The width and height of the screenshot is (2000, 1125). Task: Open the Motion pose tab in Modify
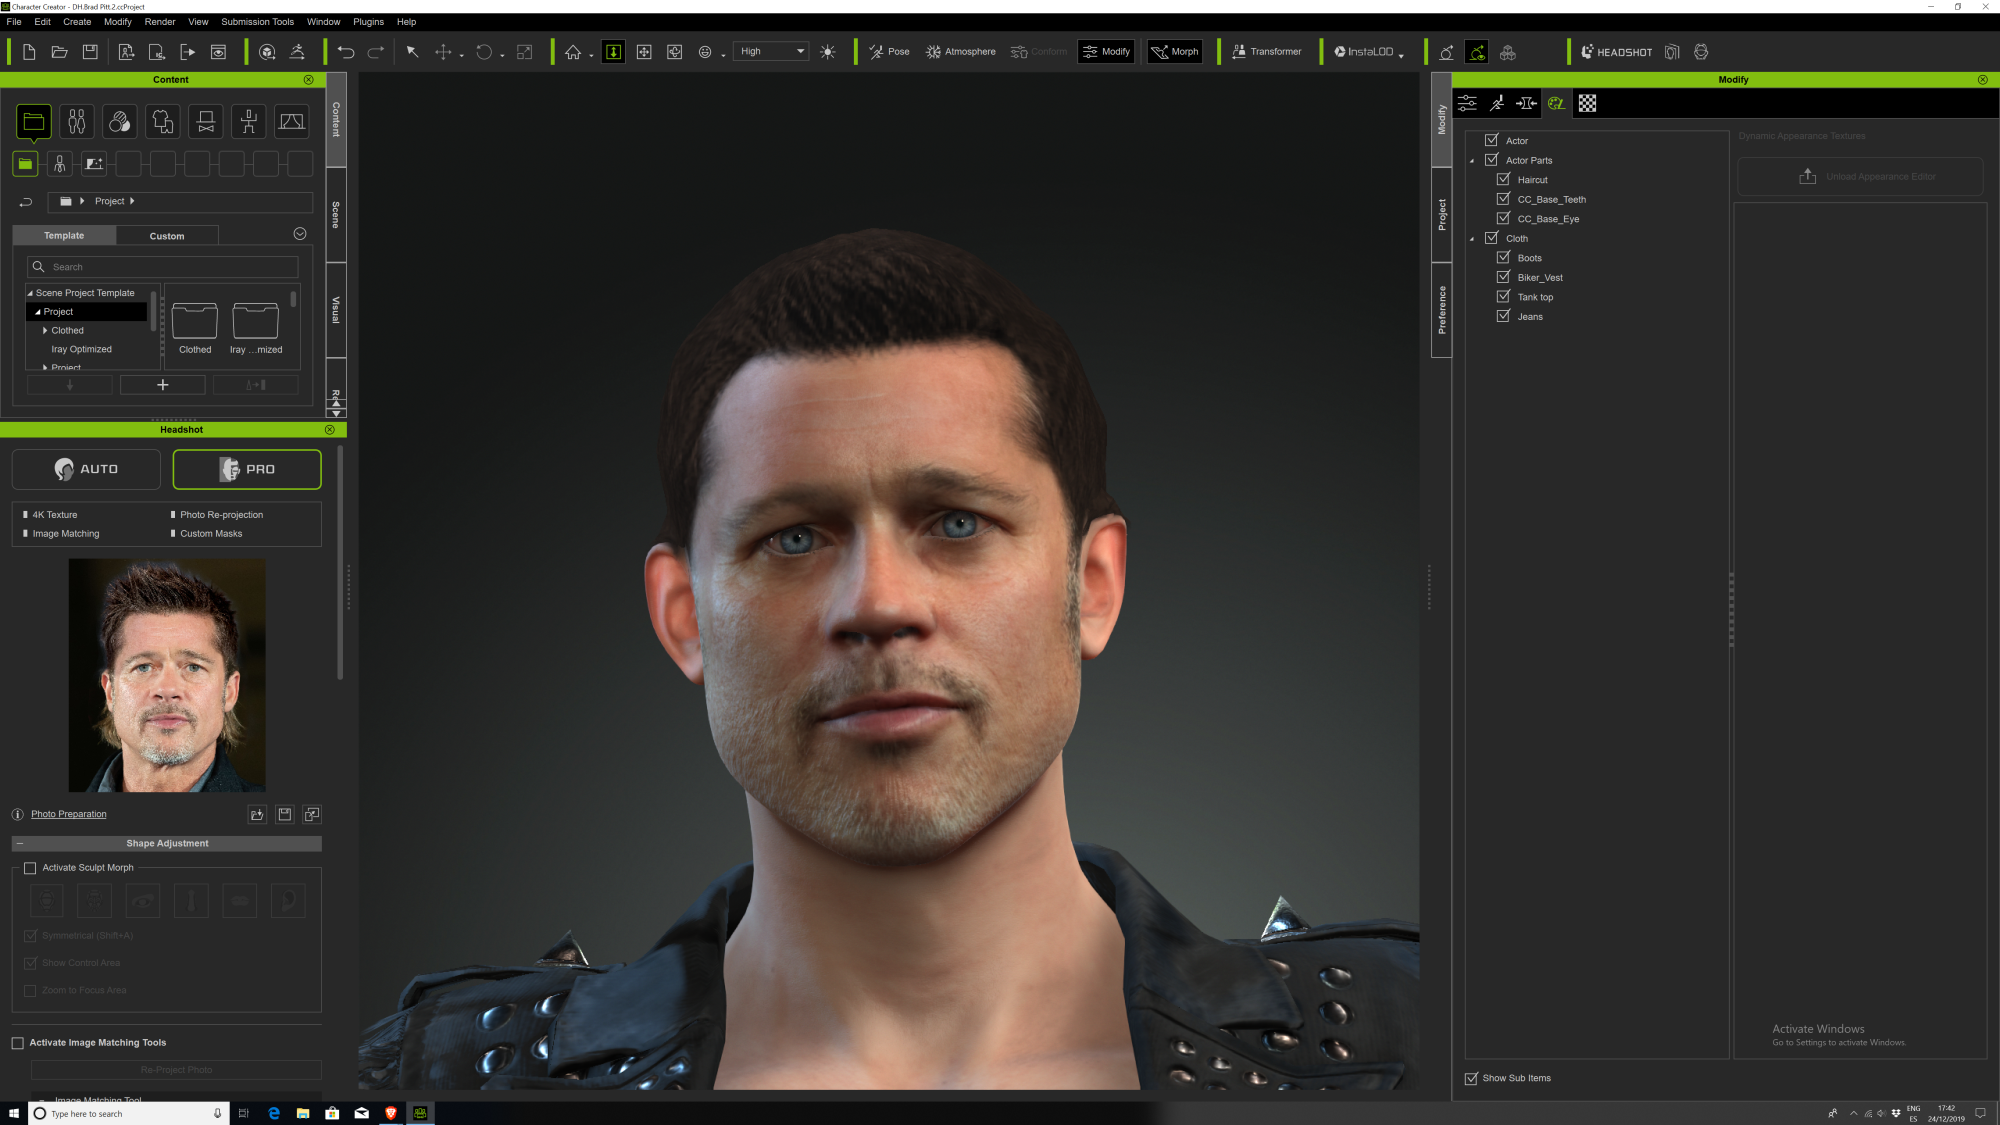(1497, 103)
